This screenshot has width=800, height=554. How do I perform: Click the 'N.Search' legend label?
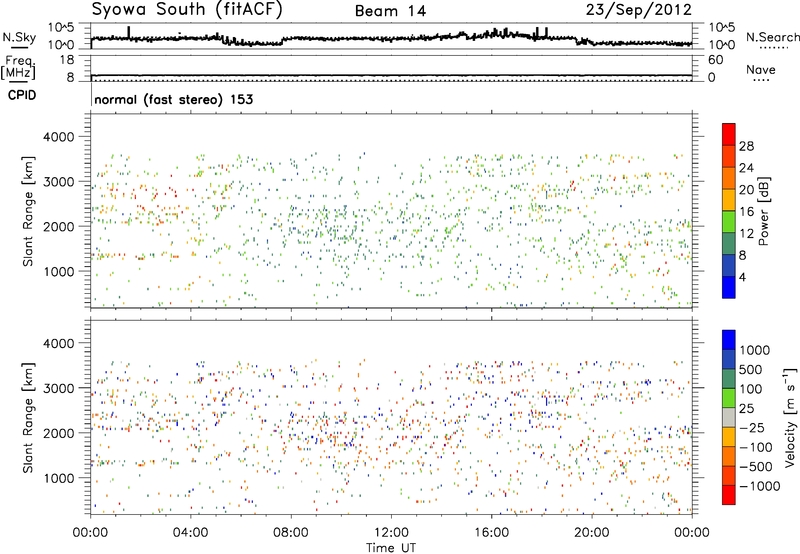pos(772,37)
